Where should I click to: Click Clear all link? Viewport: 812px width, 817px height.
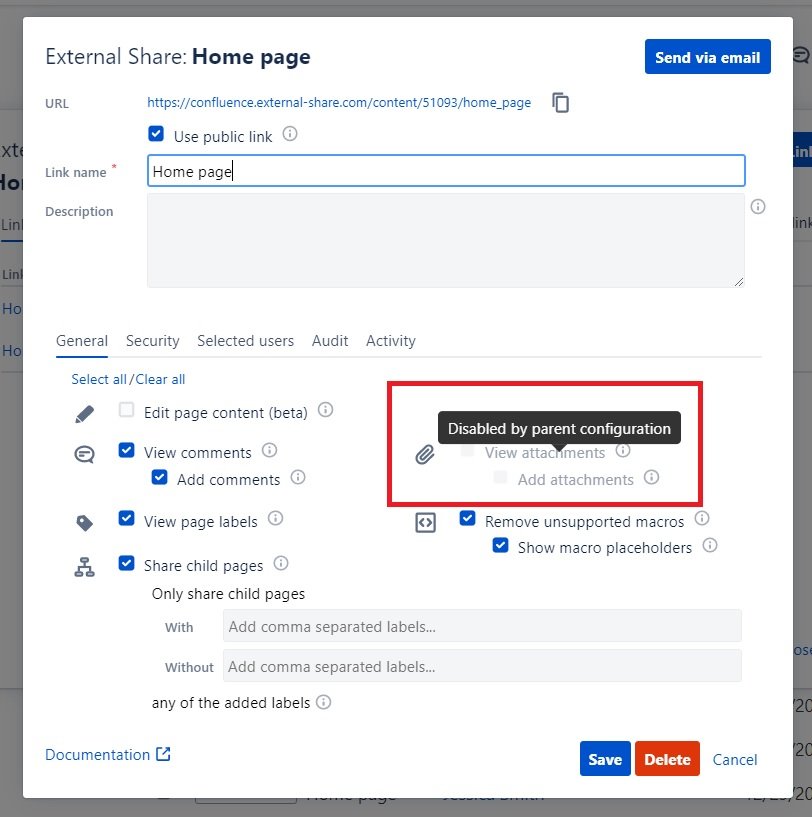(160, 379)
